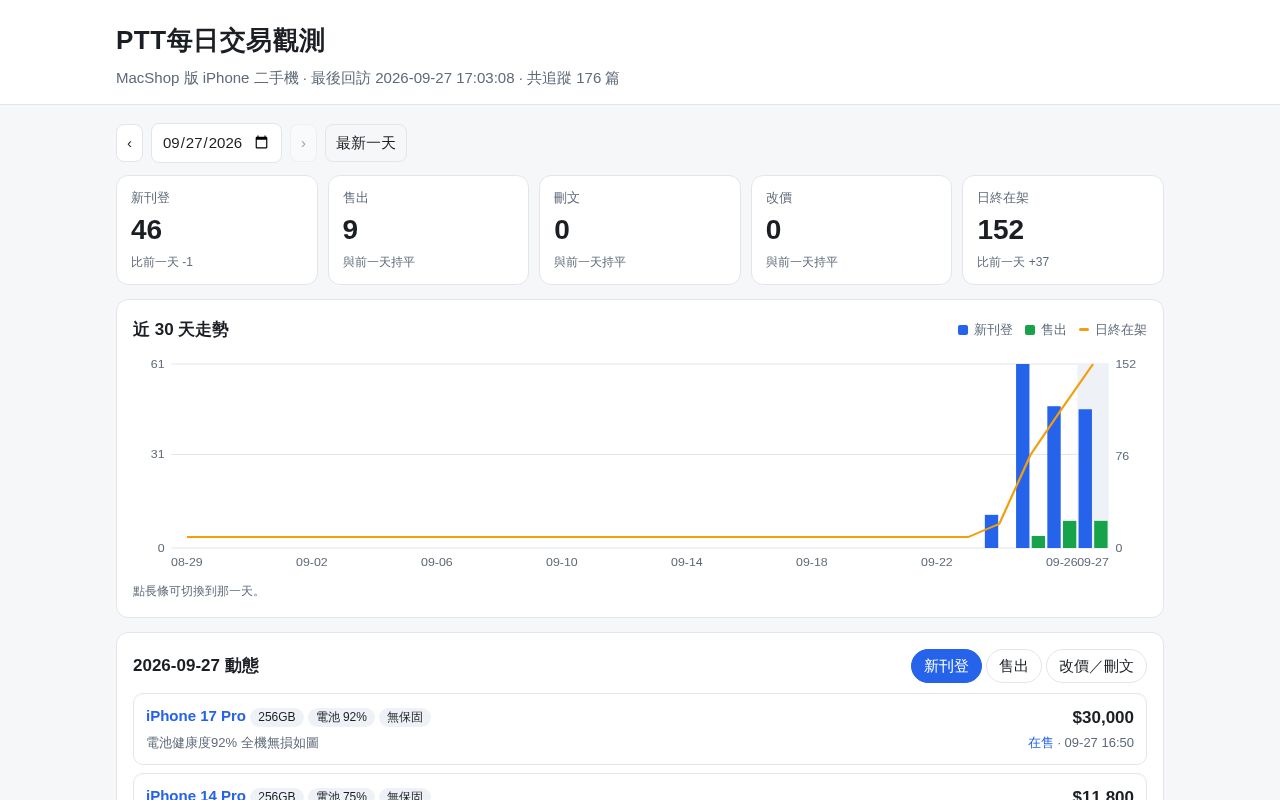This screenshot has height=800, width=1280.
Task: Click the 電池 92% tag
Action: [x=341, y=717]
